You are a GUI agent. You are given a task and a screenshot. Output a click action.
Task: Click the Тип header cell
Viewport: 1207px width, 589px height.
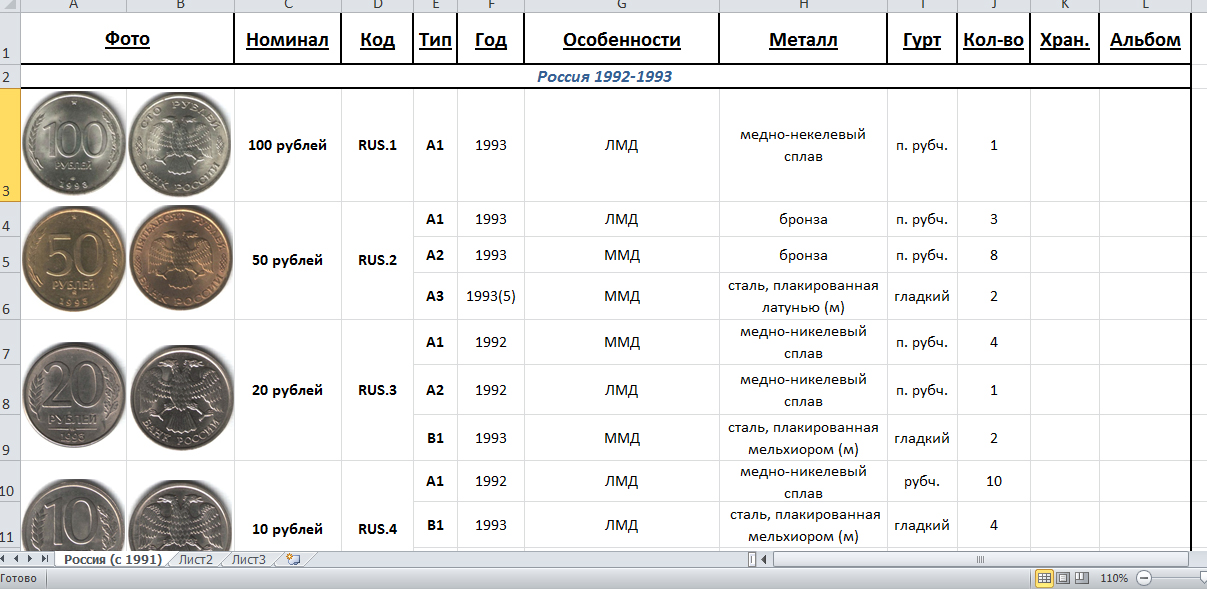435,39
